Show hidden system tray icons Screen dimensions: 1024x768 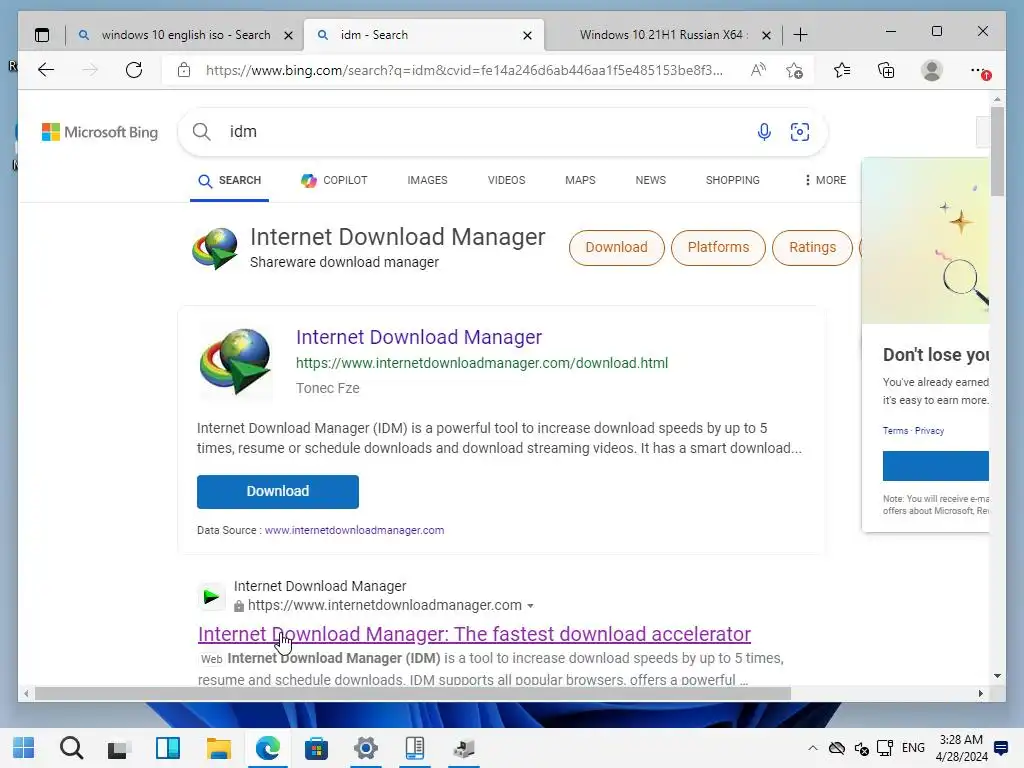click(x=812, y=748)
